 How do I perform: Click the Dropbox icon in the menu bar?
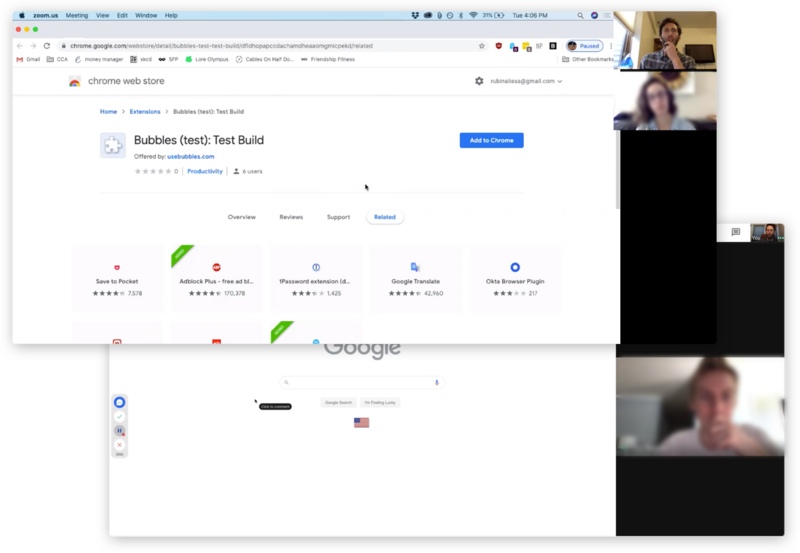[x=415, y=16]
